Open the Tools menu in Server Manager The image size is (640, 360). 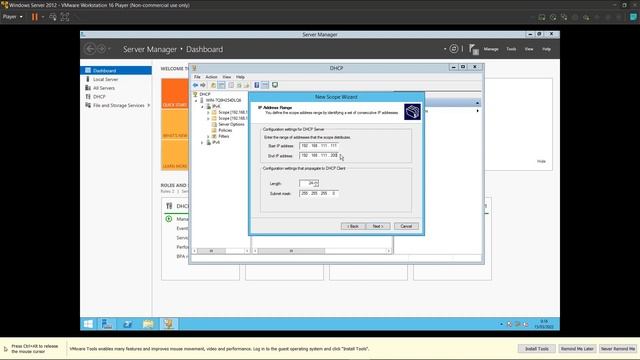pyautogui.click(x=511, y=49)
